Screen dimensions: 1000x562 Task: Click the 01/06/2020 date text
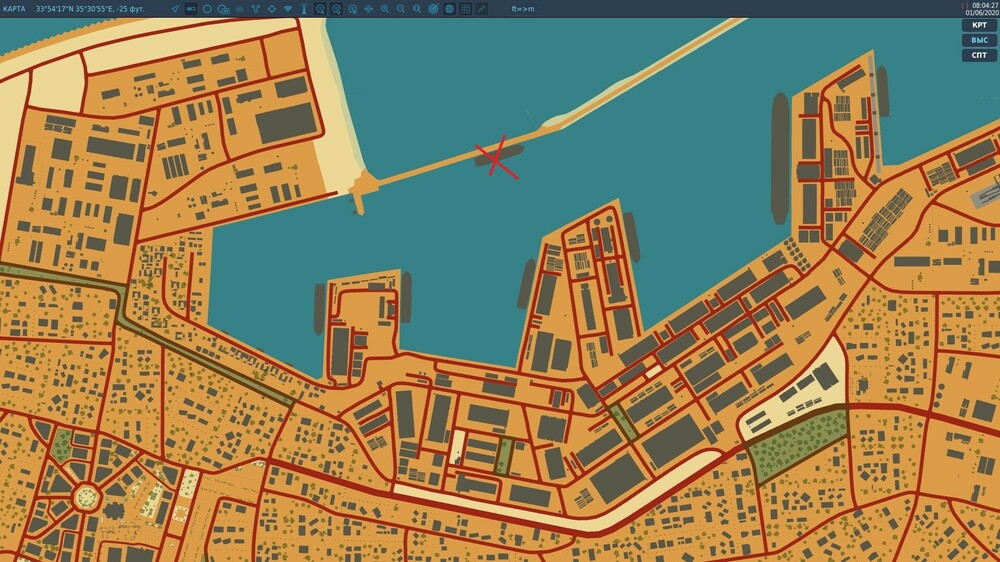click(982, 13)
